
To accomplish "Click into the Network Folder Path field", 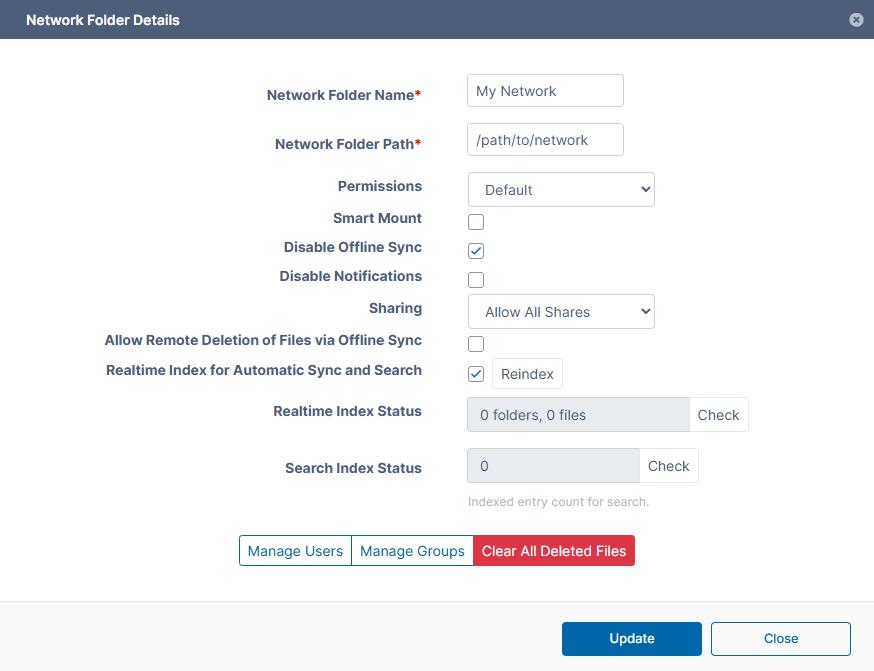I will [545, 140].
